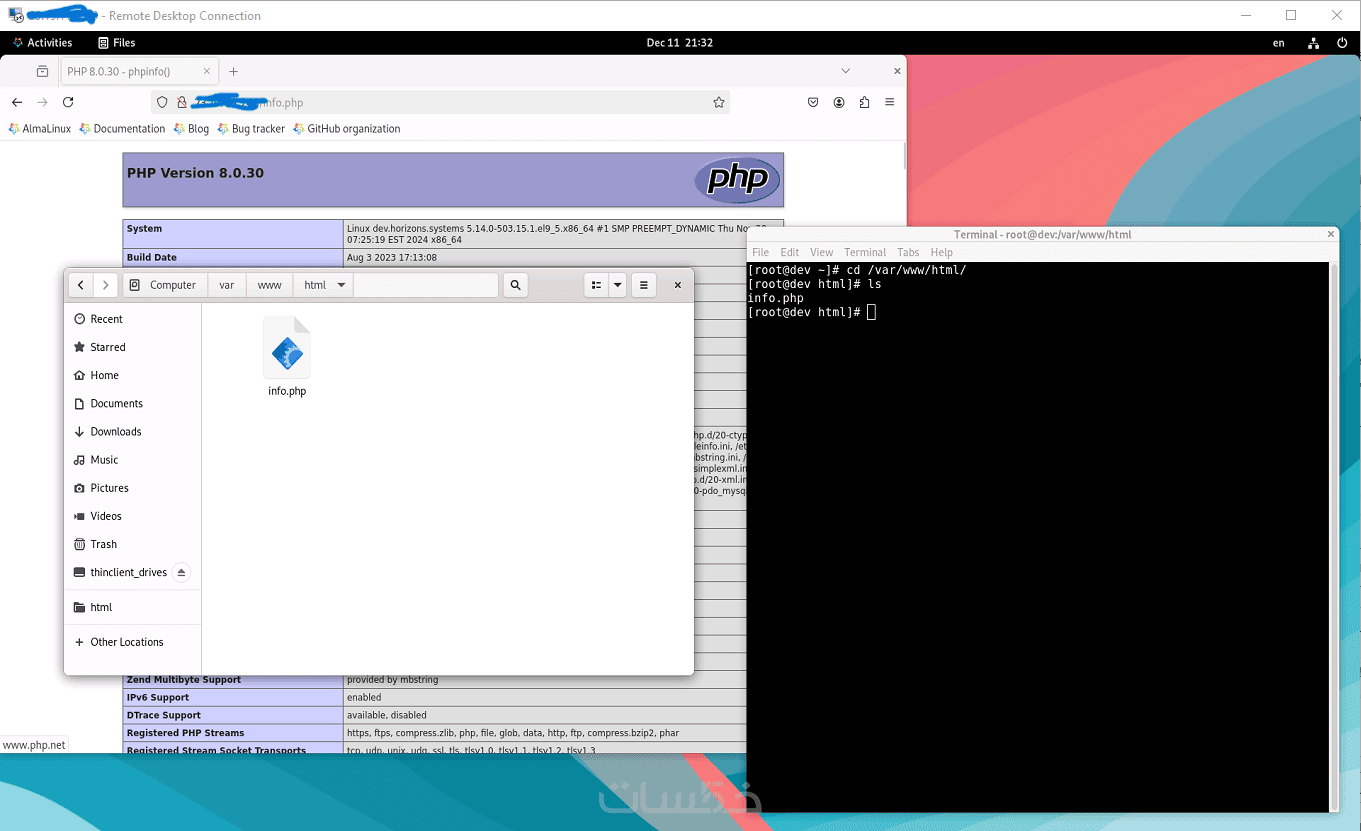Open the en keyboard layout menu
This screenshot has height=831, width=1361.
pyautogui.click(x=1278, y=43)
